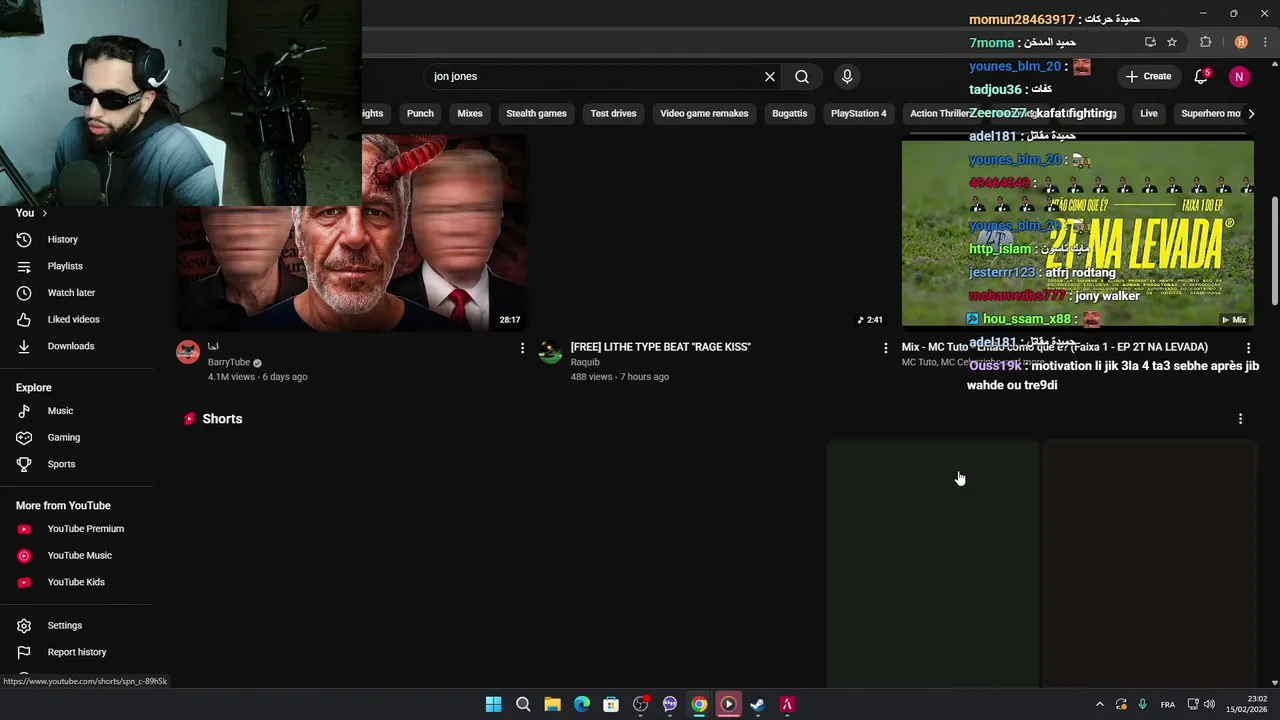Open Steam from the taskbar
This screenshot has width=1280, height=720.
[x=758, y=705]
